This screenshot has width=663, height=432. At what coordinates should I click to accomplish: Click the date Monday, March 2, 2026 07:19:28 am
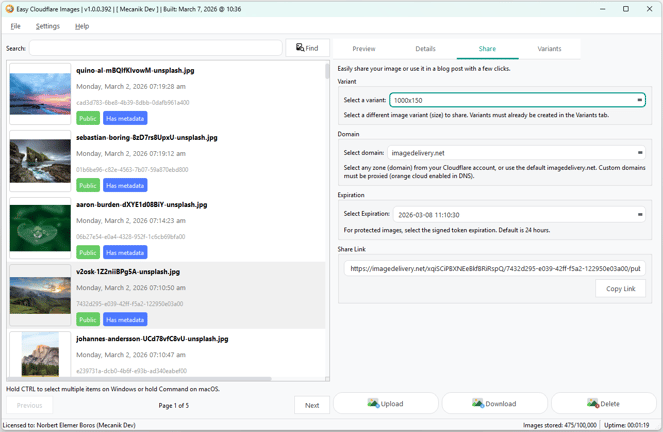point(131,87)
